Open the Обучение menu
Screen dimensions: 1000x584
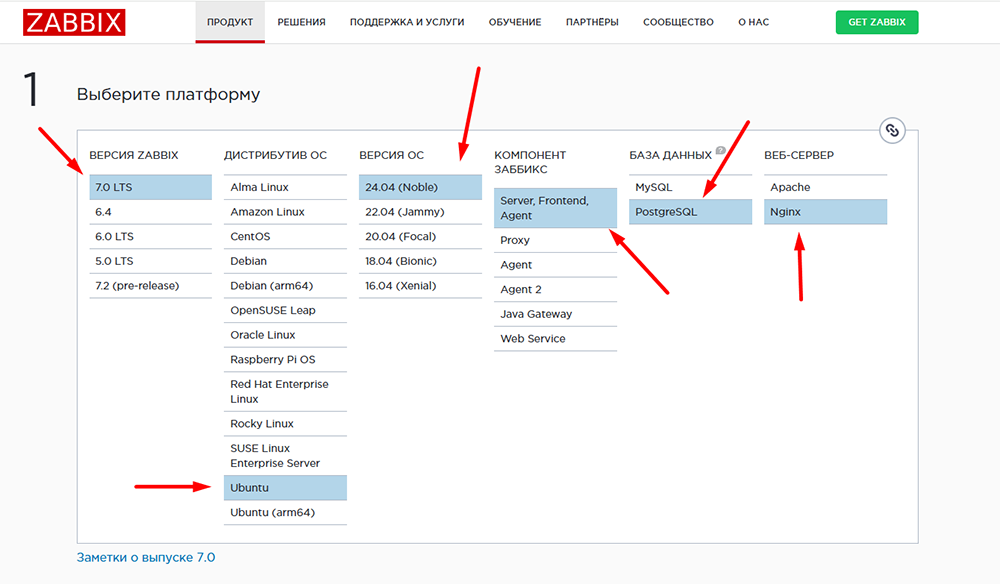pos(515,22)
